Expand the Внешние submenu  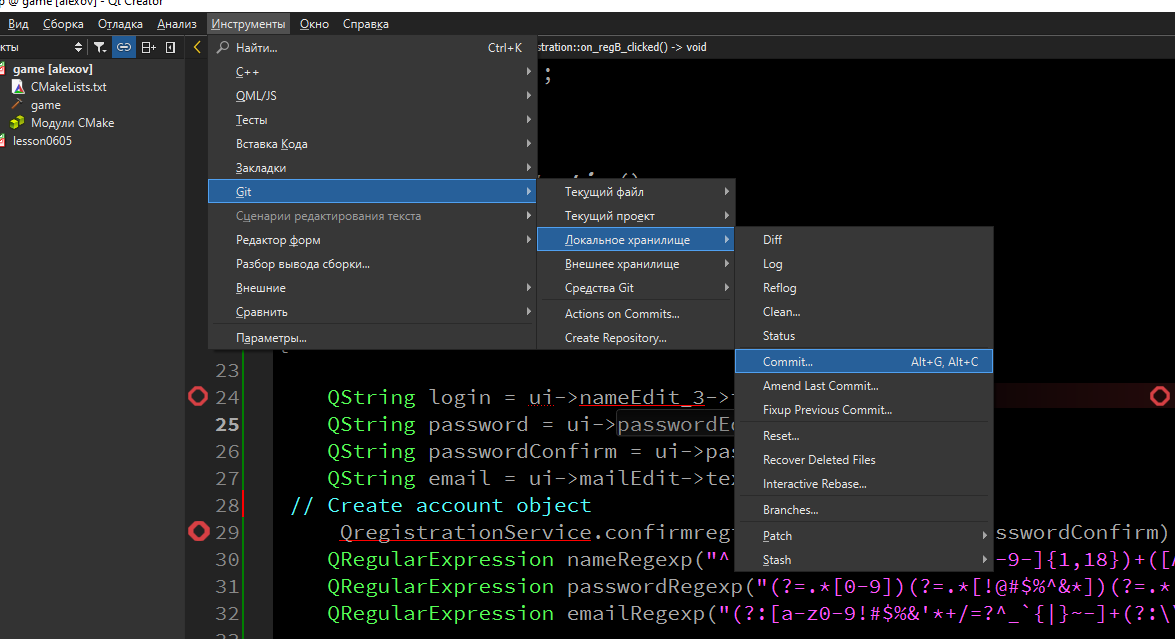point(372,288)
